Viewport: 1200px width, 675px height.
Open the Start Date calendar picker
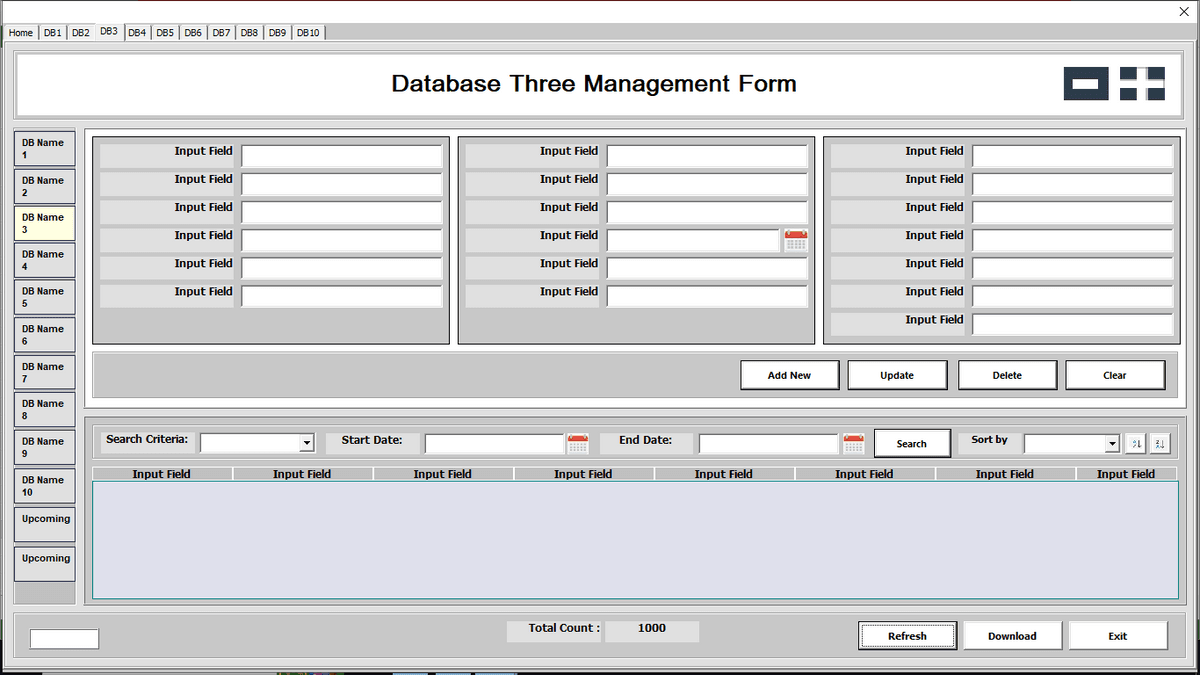click(578, 443)
